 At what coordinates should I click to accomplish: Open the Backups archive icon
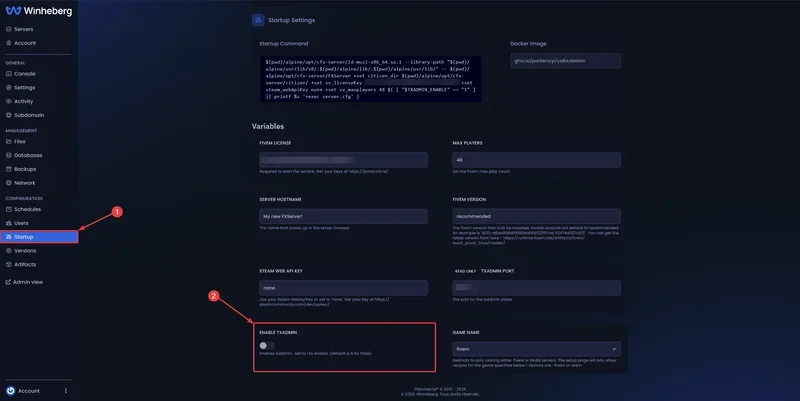(x=9, y=169)
